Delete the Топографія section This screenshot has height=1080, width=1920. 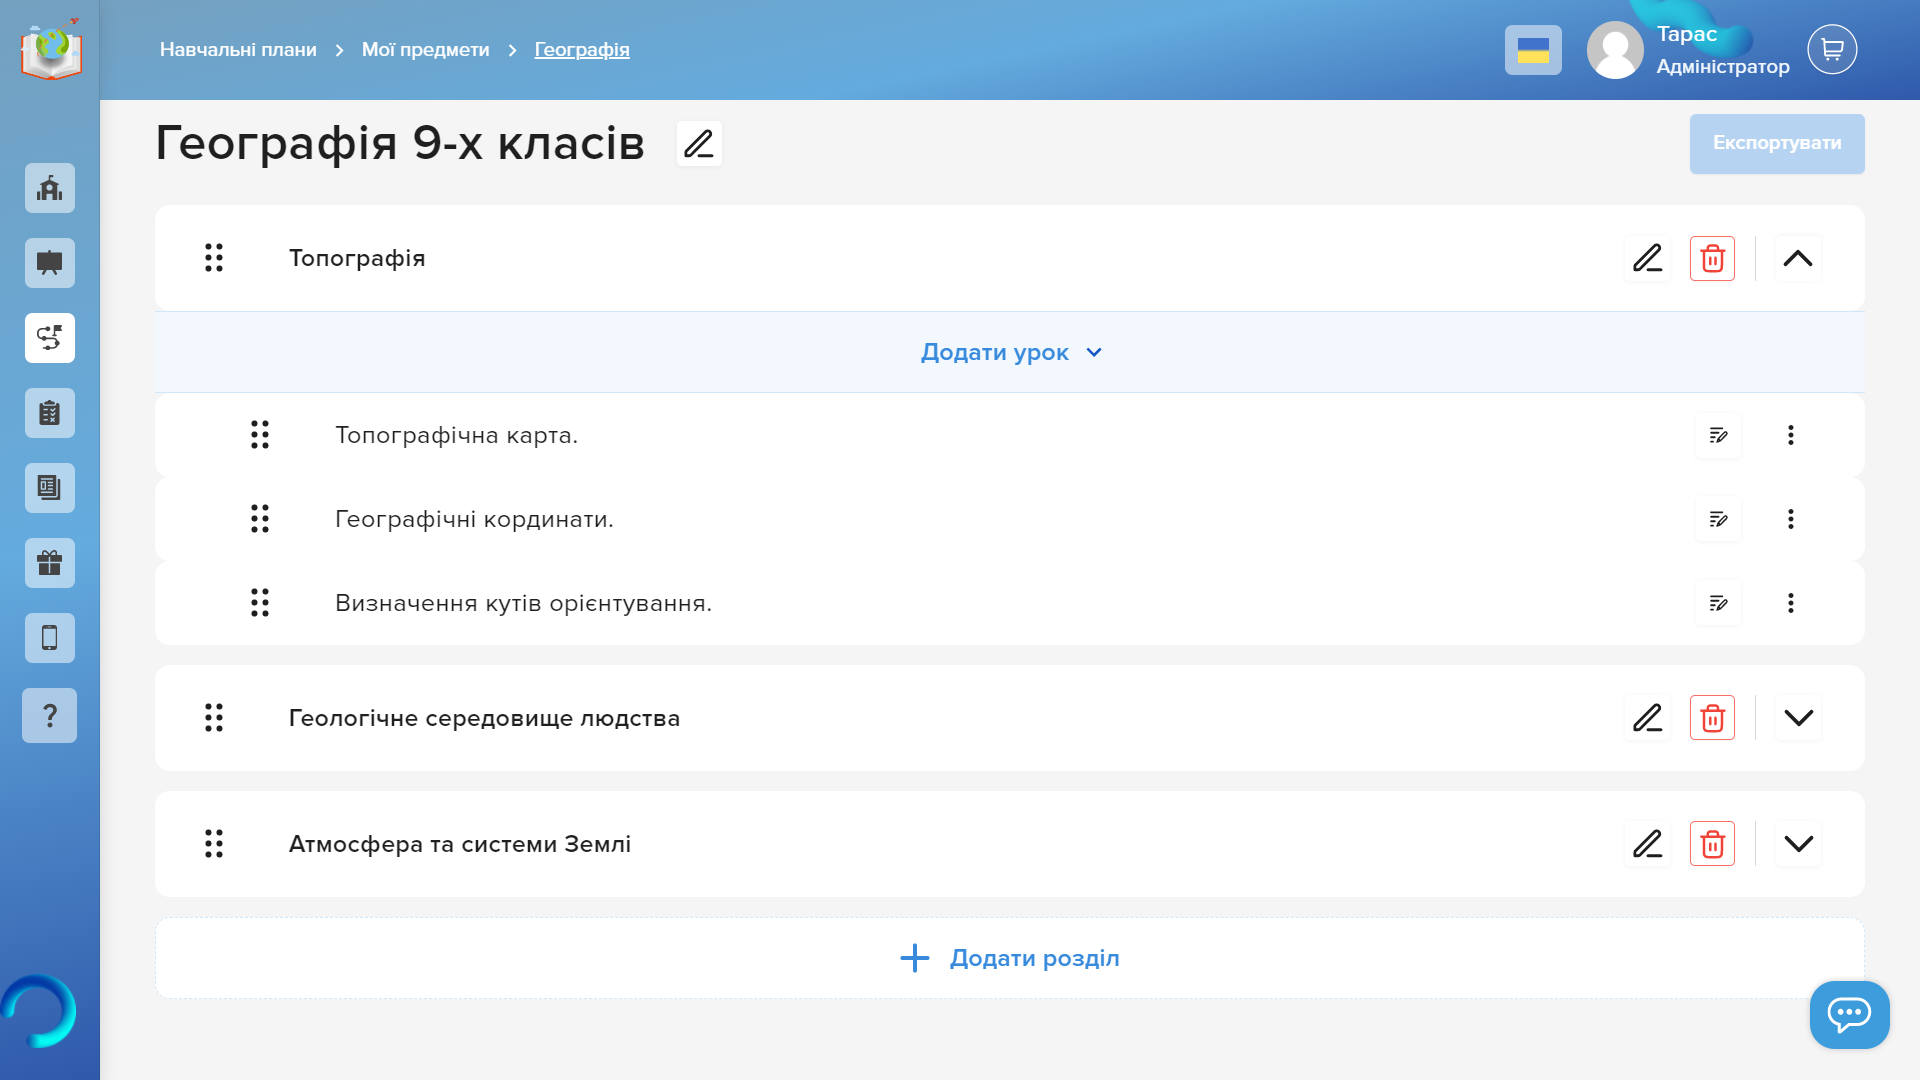[1712, 258]
